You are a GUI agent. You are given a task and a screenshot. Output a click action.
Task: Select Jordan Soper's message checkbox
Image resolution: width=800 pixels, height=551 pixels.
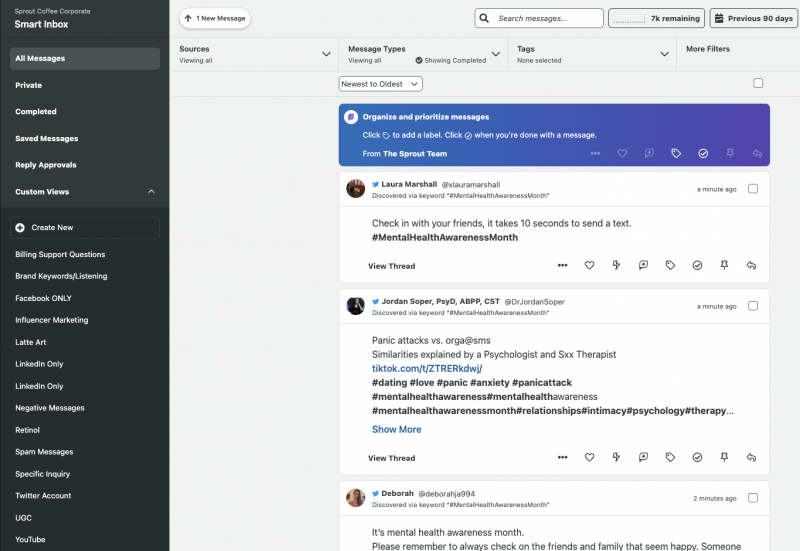point(753,306)
